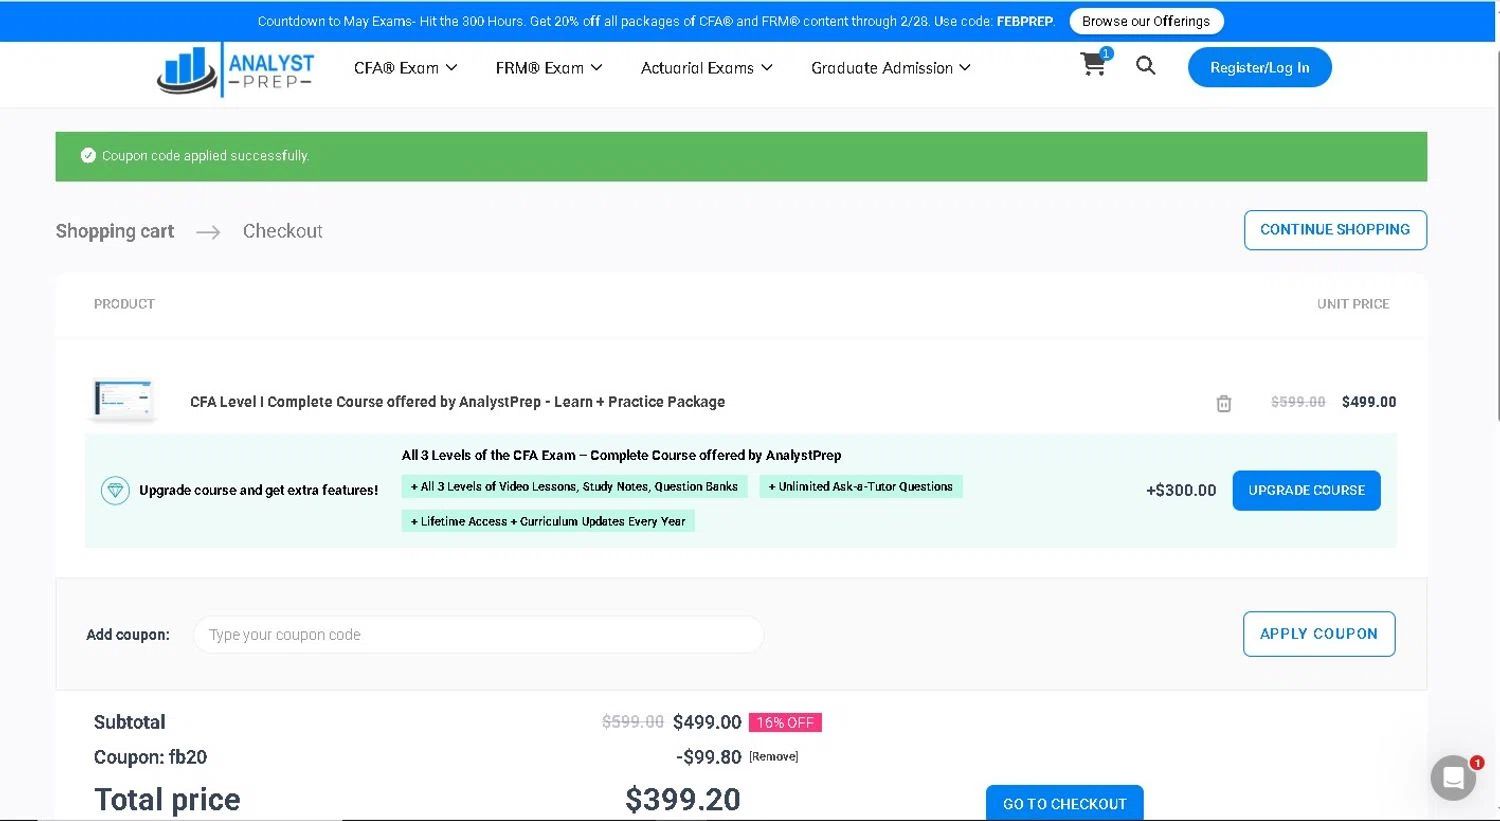1500x821 pixels.
Task: Focus the coupon code input field
Action: pos(478,634)
